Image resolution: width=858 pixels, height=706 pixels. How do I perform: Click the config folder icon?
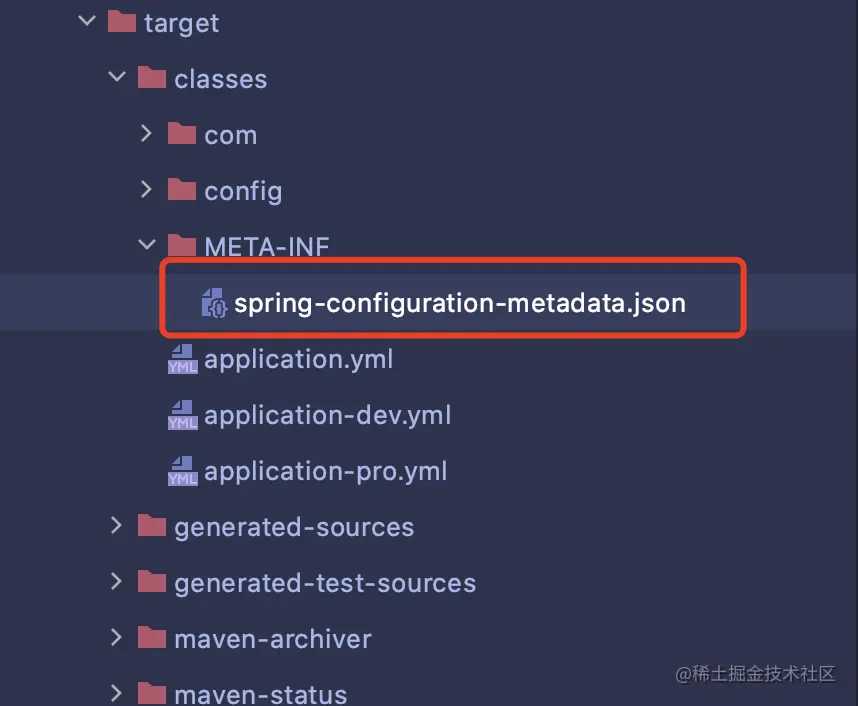pyautogui.click(x=182, y=190)
